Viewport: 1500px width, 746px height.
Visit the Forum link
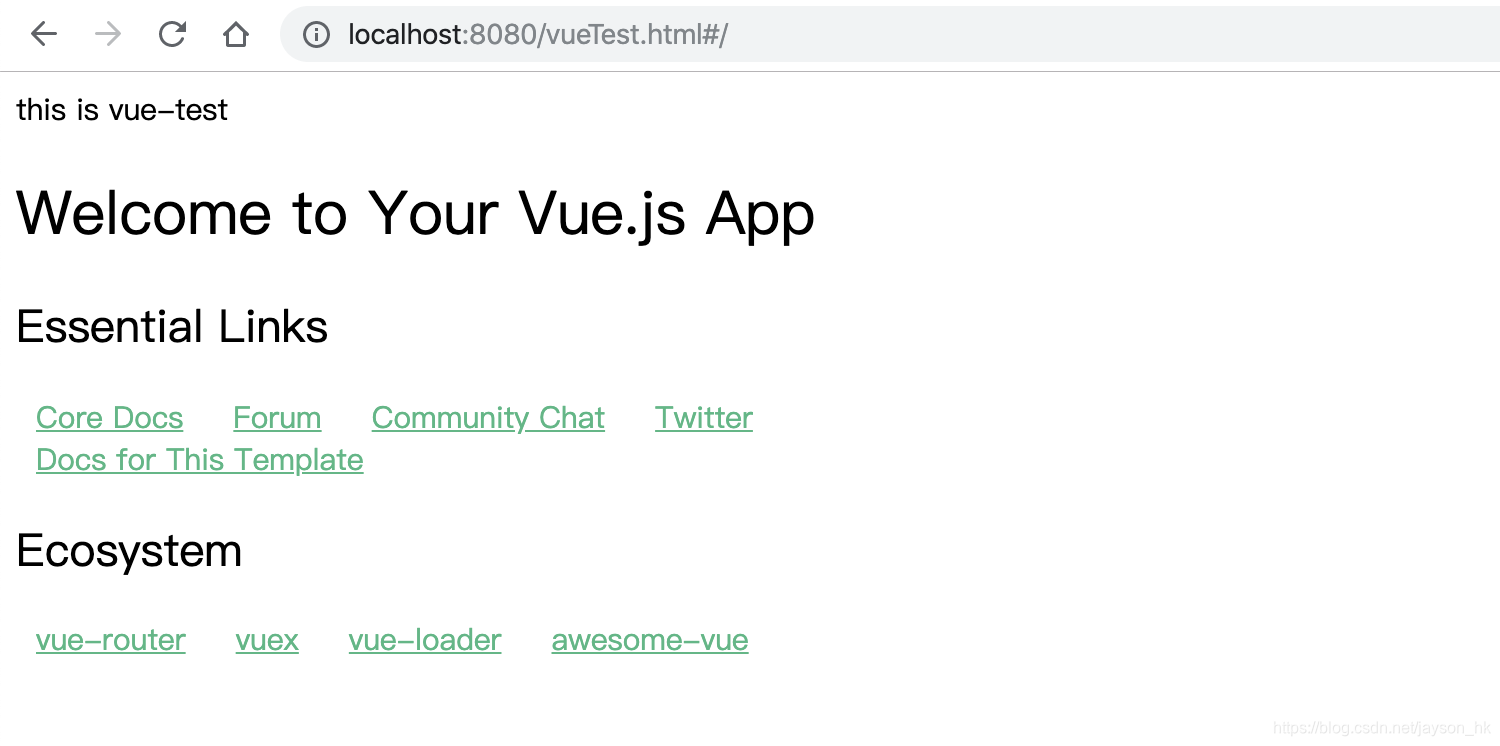pyautogui.click(x=277, y=418)
